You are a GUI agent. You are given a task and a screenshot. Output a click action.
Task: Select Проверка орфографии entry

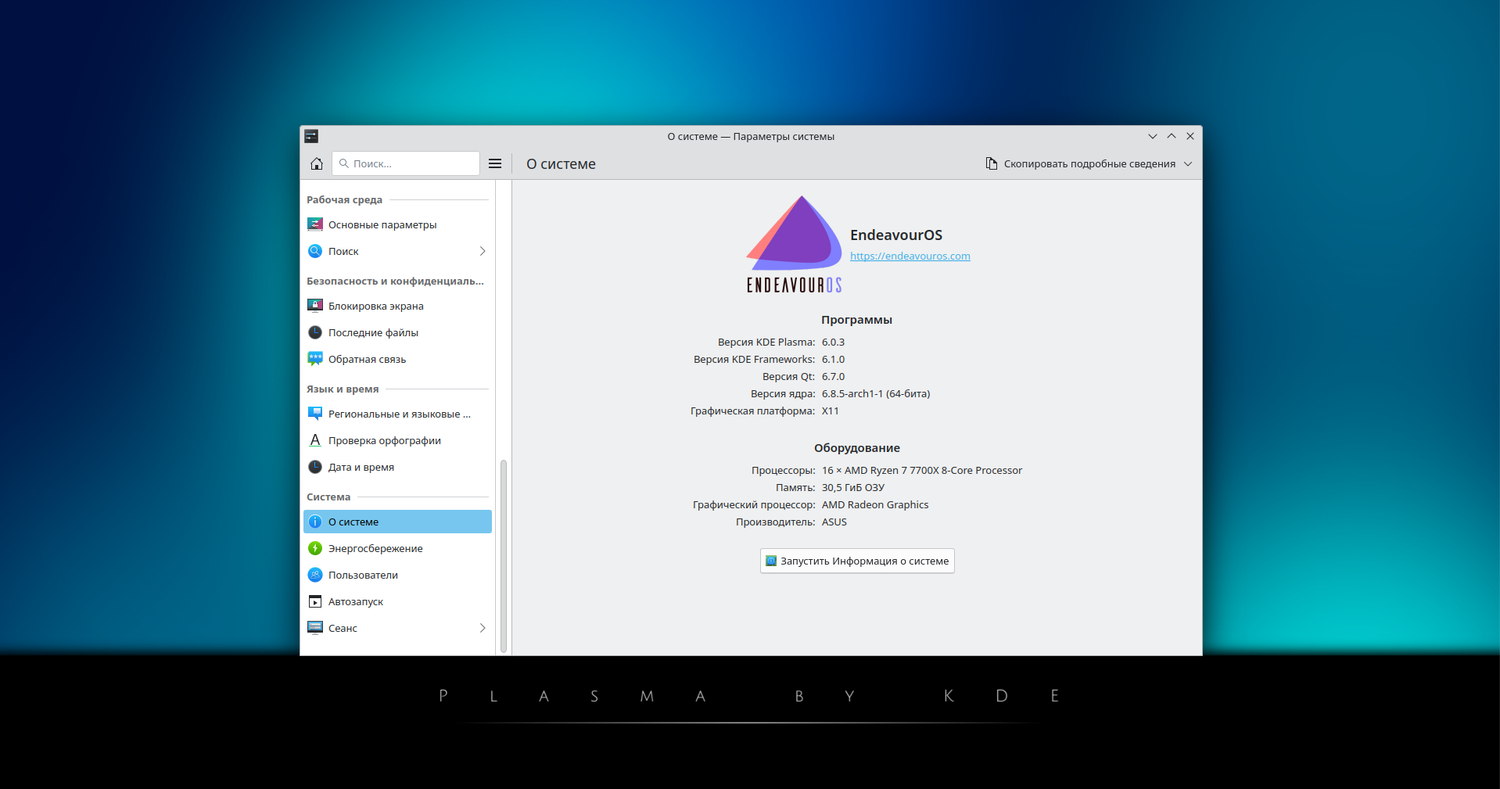[x=398, y=440]
